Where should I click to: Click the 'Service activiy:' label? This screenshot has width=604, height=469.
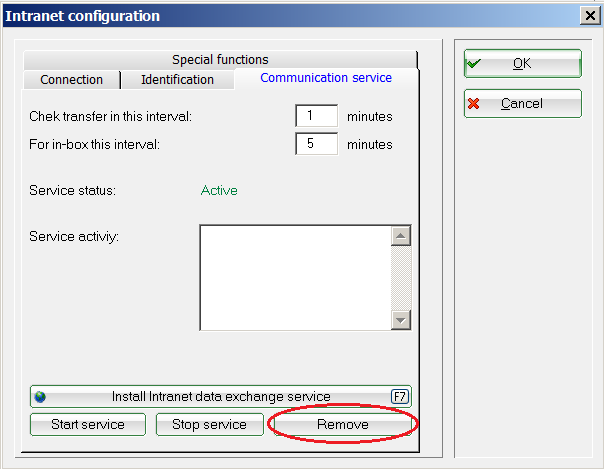(x=74, y=236)
